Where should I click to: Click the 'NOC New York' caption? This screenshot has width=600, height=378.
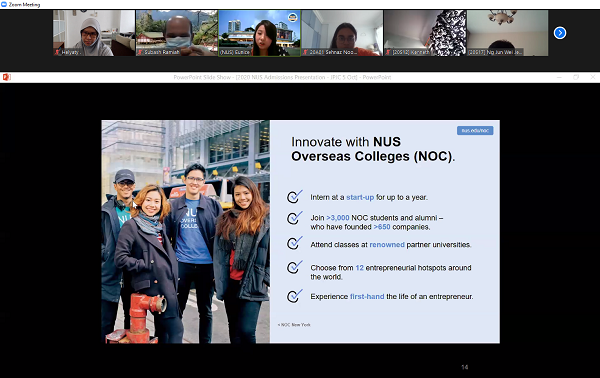click(294, 325)
